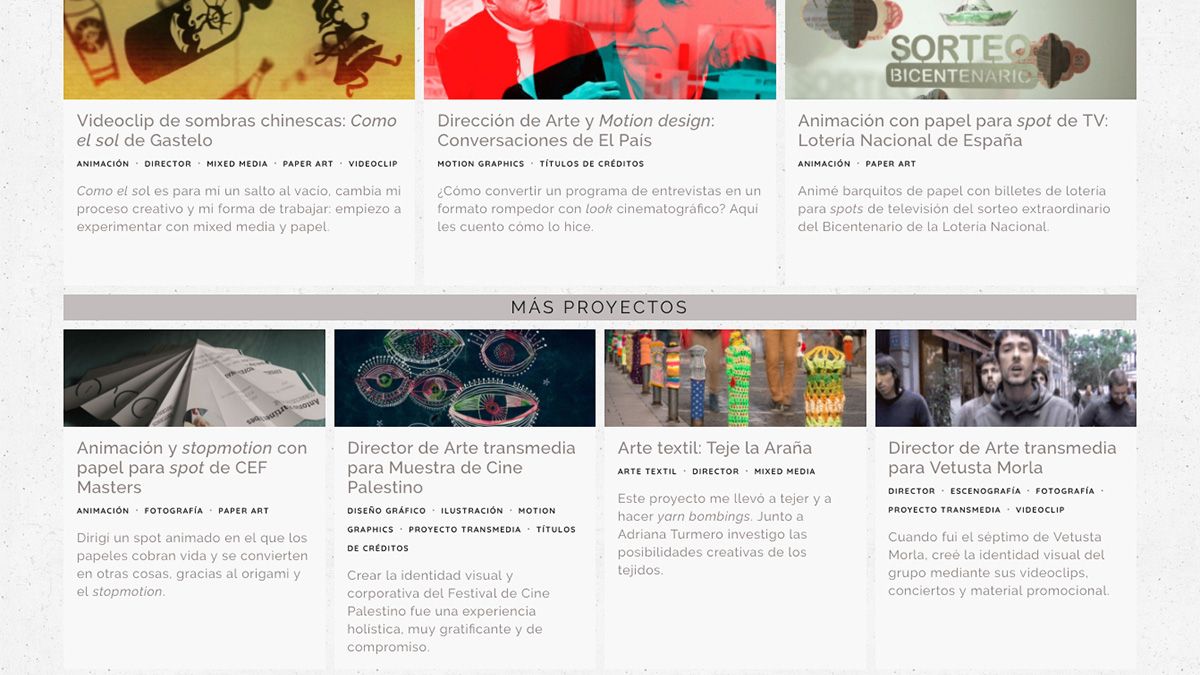
Task: Click the MOTION GRAPHICS tag under El País project
Action: [480, 164]
